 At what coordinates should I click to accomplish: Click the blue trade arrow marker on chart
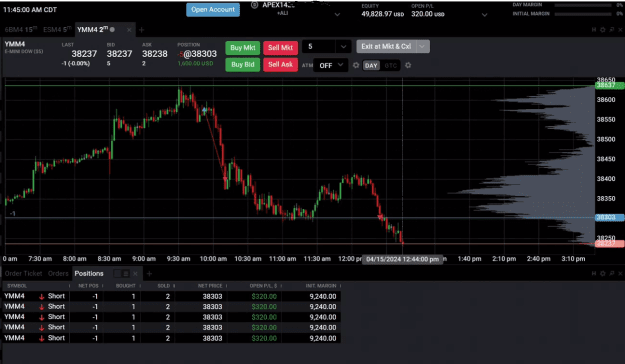pyautogui.click(x=204, y=110)
